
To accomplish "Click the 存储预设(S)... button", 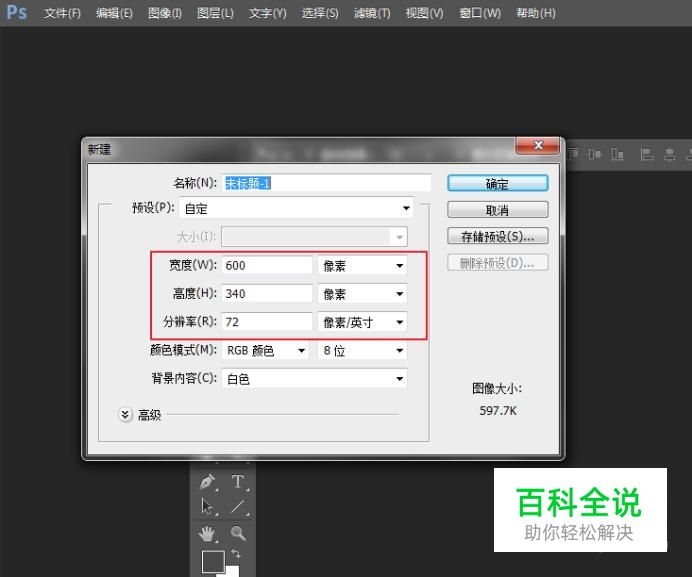I will point(497,236).
